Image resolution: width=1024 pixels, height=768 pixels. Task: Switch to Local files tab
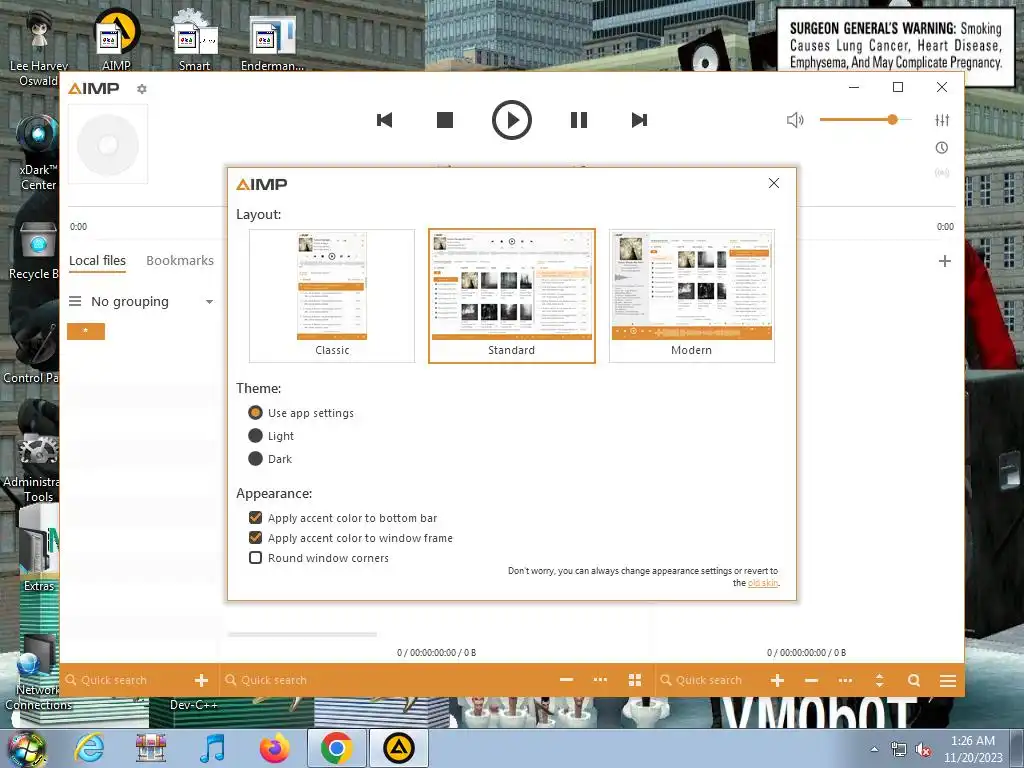tap(97, 261)
